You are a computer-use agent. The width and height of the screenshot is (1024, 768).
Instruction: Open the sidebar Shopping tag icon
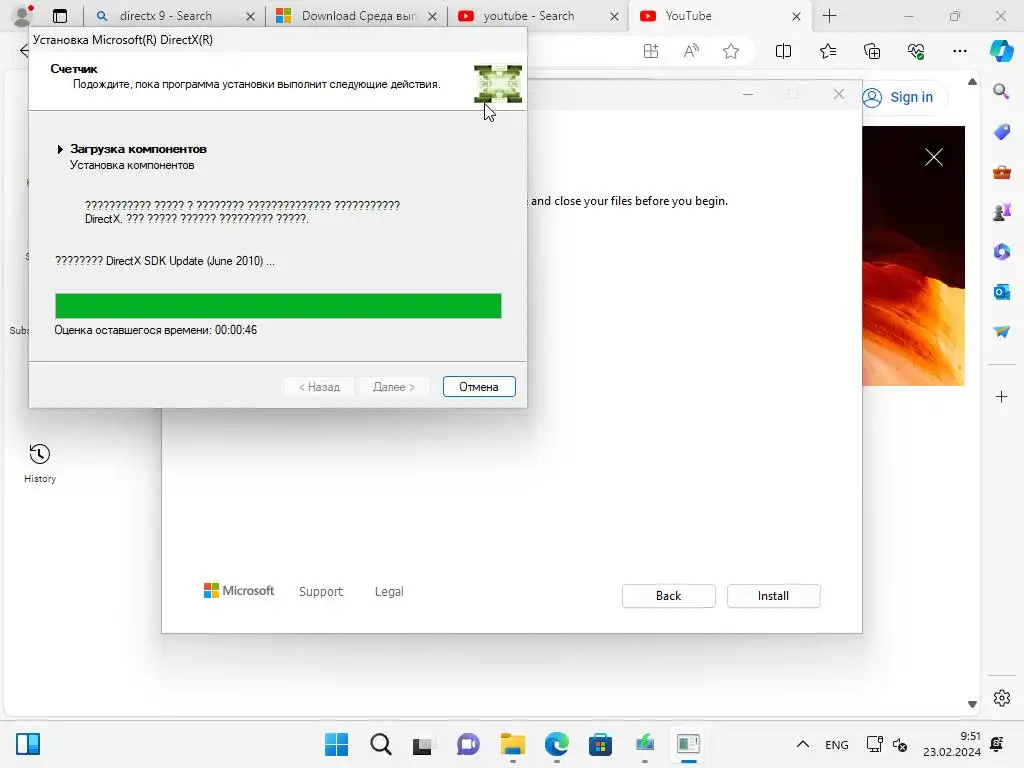1001,132
